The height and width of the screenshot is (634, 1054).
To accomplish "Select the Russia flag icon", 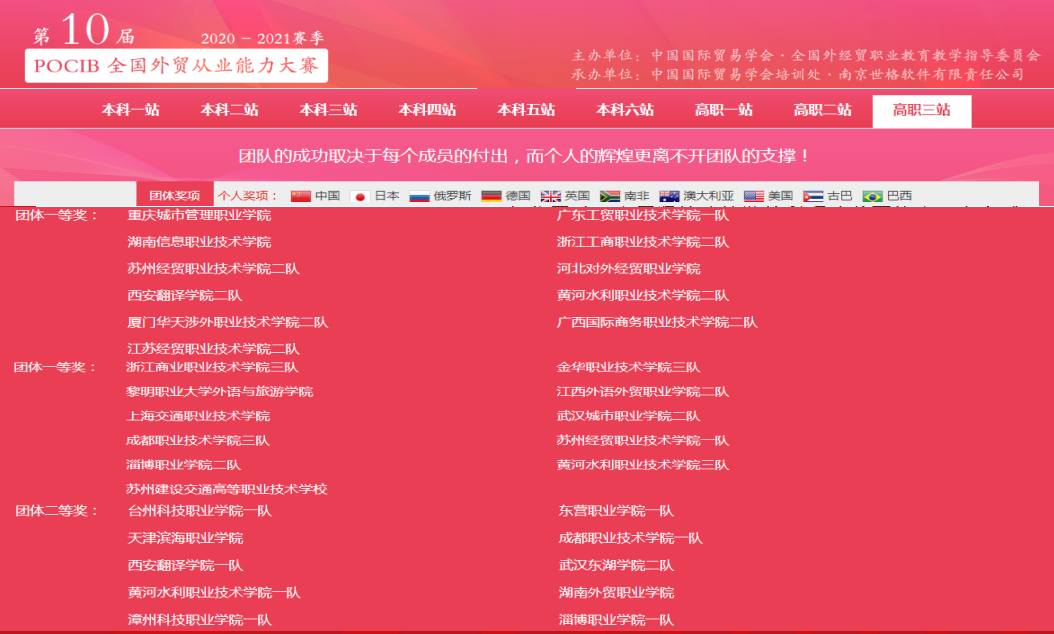I will pyautogui.click(x=419, y=196).
